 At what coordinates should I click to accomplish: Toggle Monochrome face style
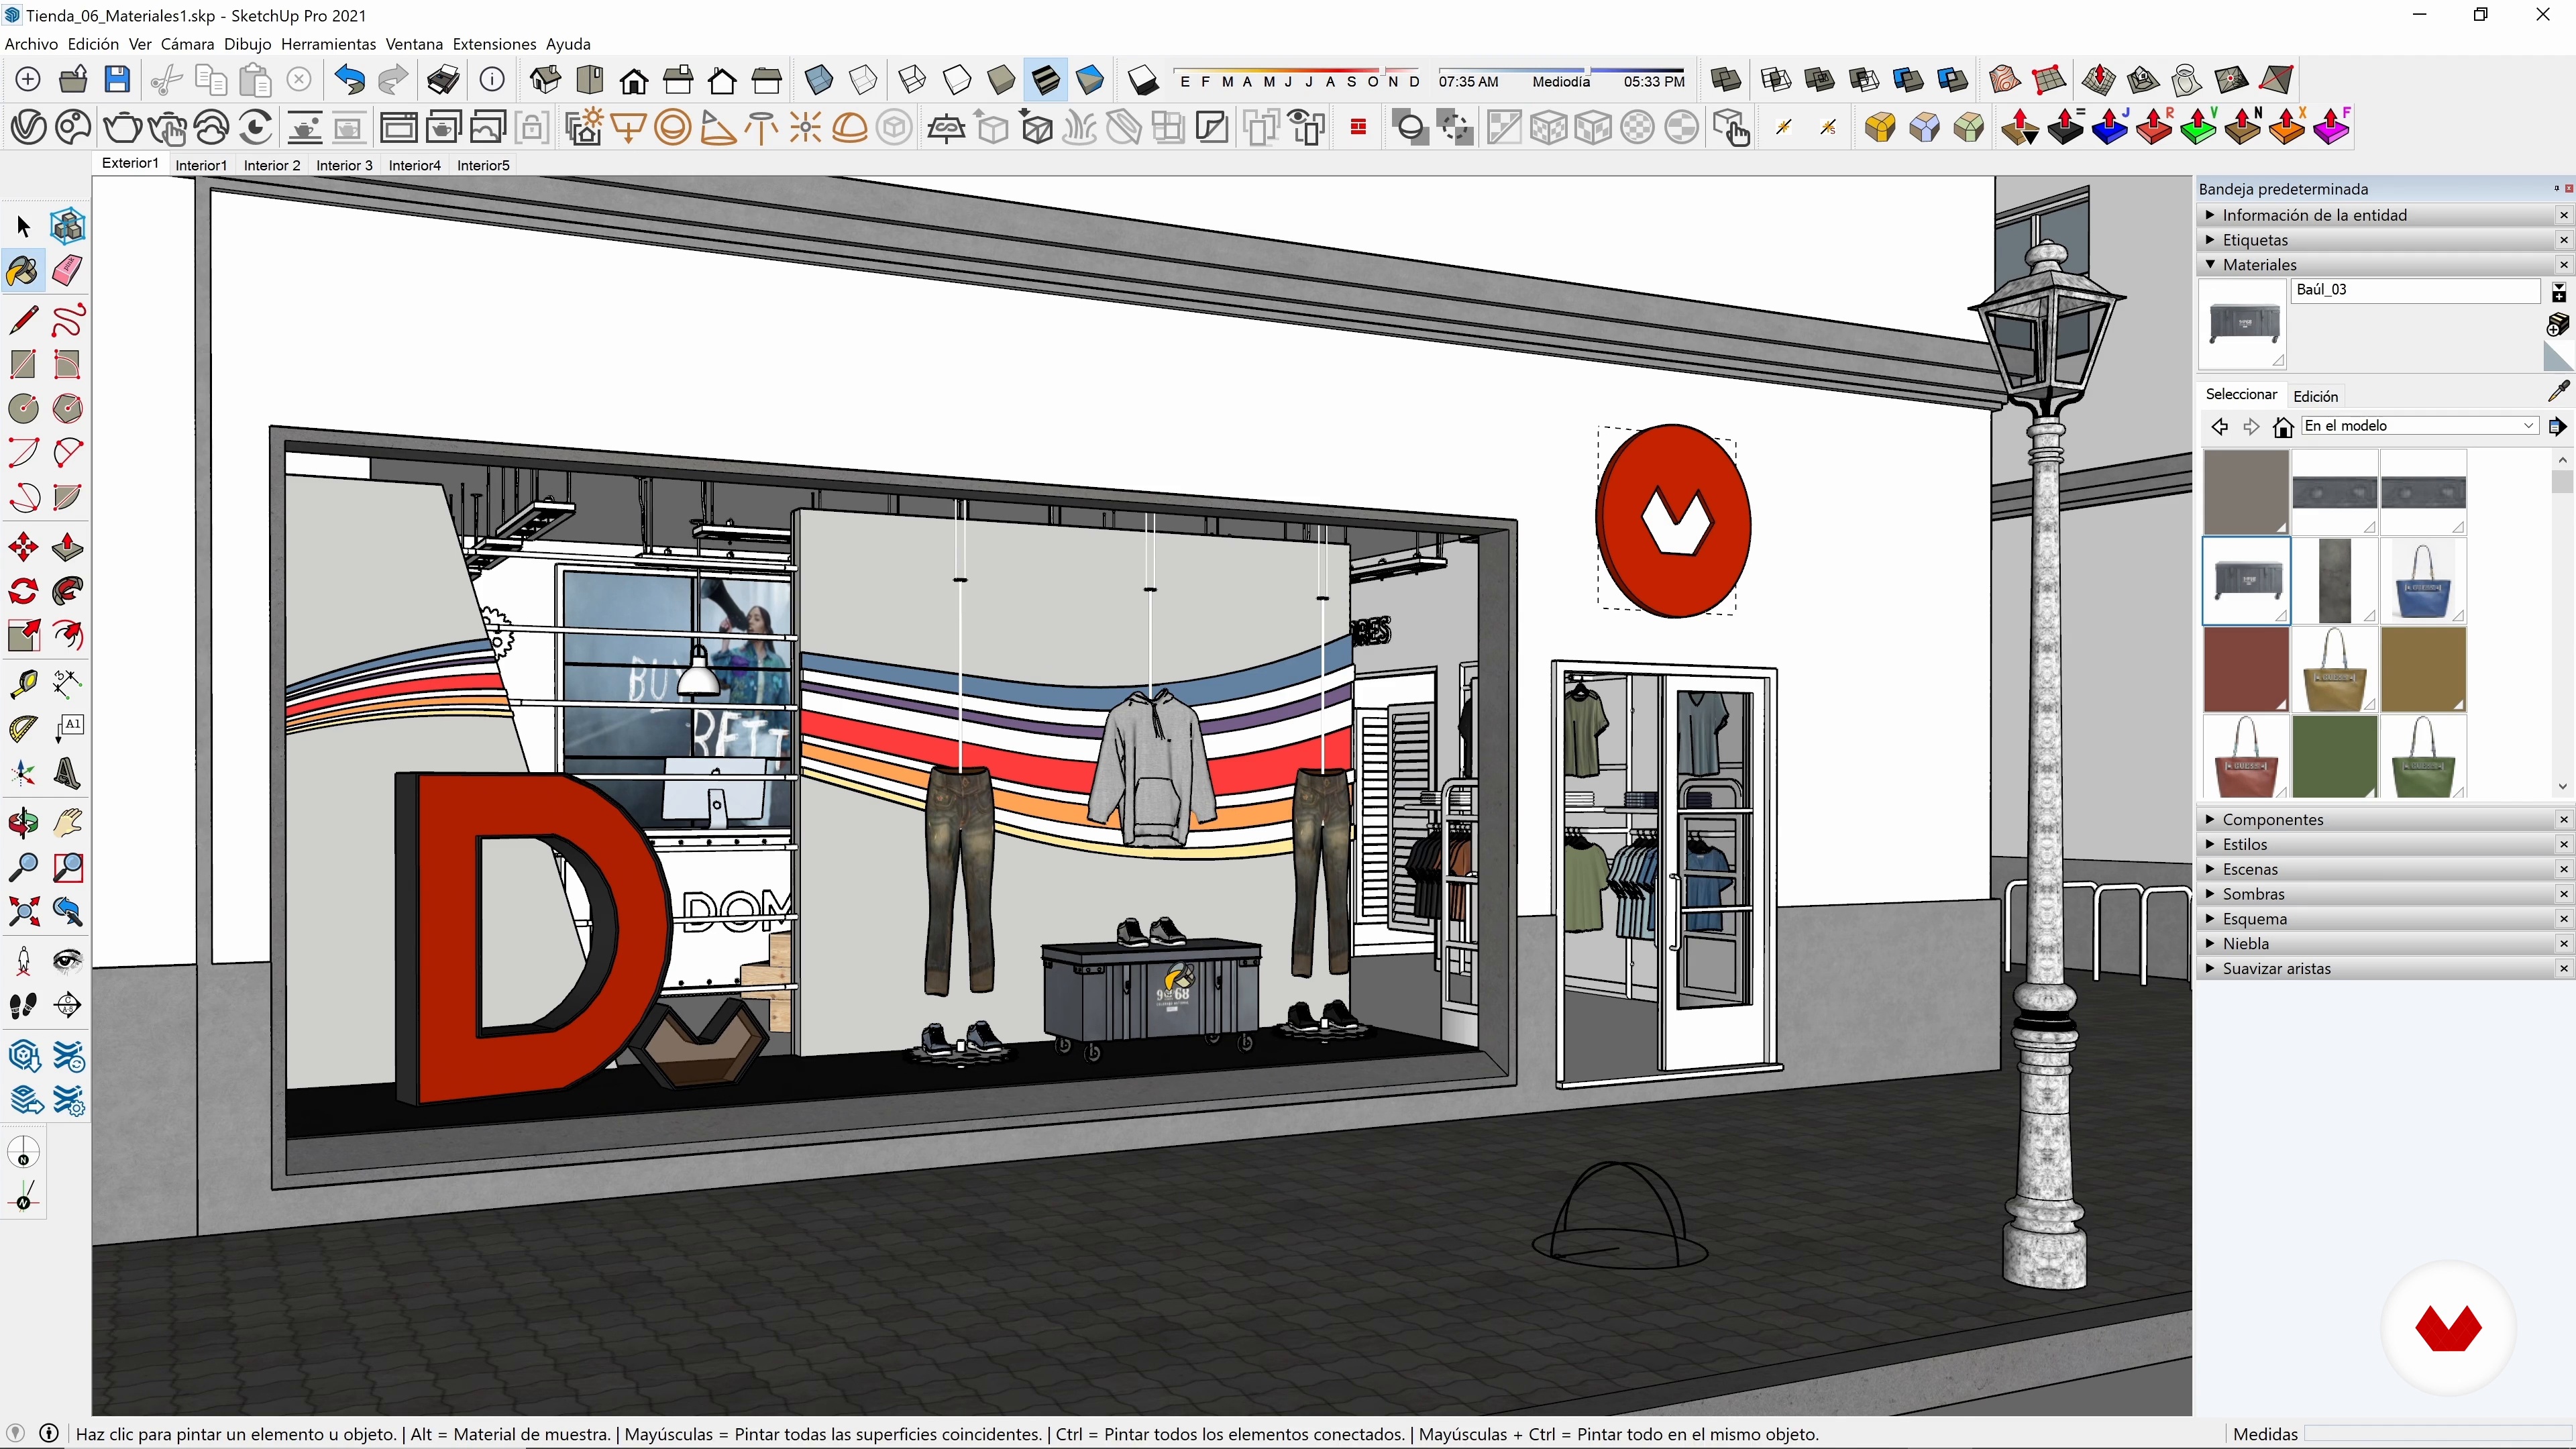(x=1089, y=79)
